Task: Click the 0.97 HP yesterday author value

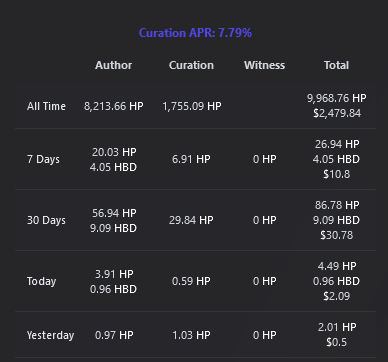Action: [114, 335]
